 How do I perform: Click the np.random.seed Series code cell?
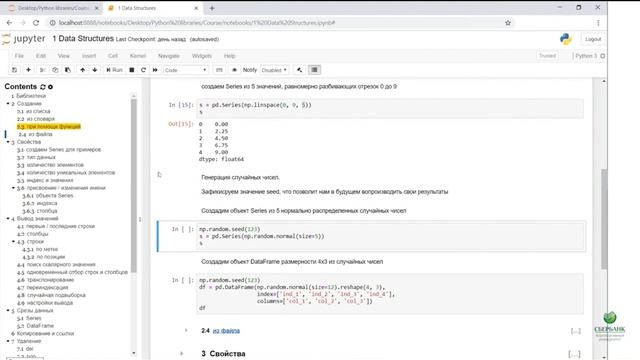point(390,236)
